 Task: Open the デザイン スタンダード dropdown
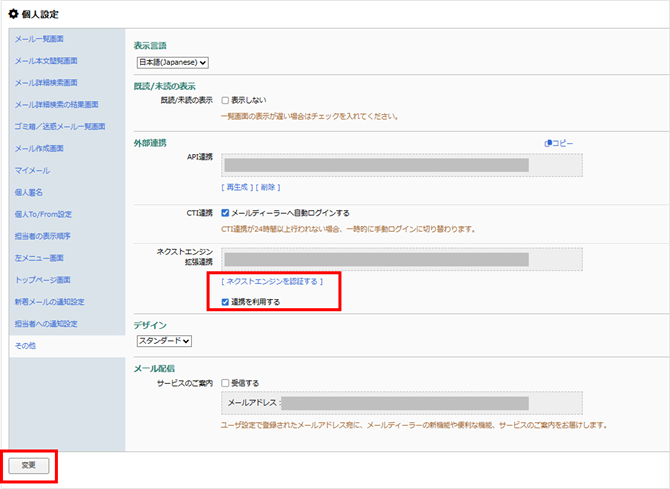164,341
